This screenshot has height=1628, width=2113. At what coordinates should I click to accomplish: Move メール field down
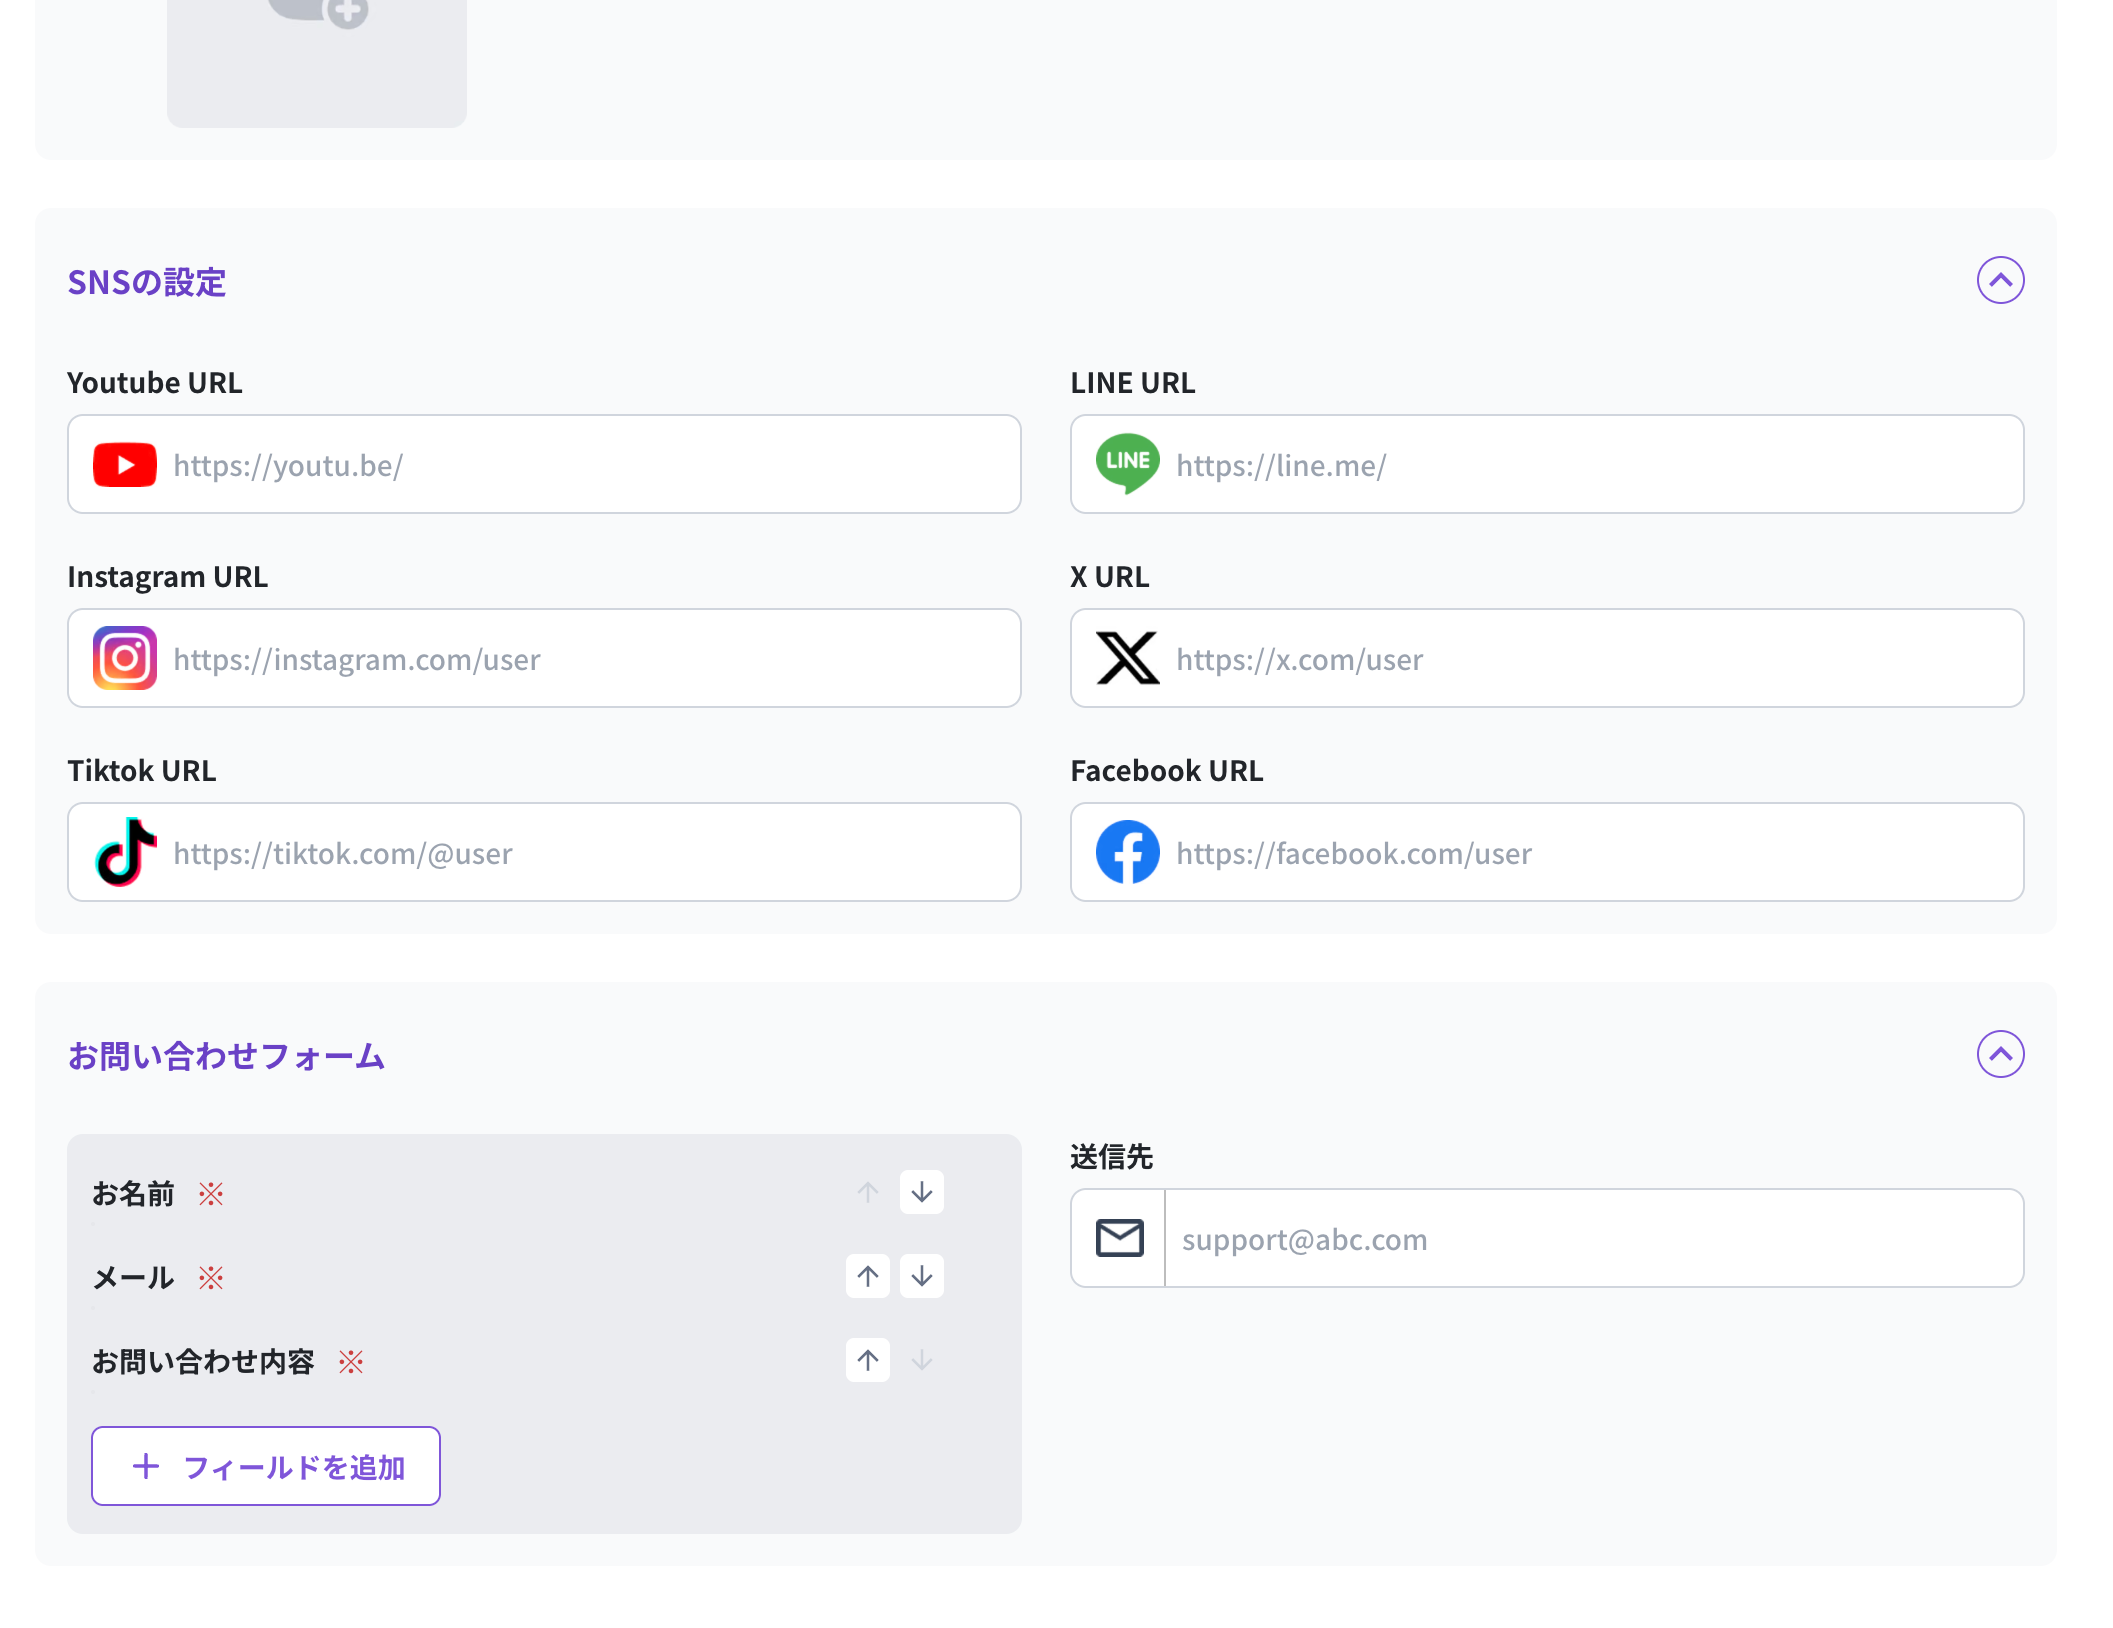point(921,1276)
